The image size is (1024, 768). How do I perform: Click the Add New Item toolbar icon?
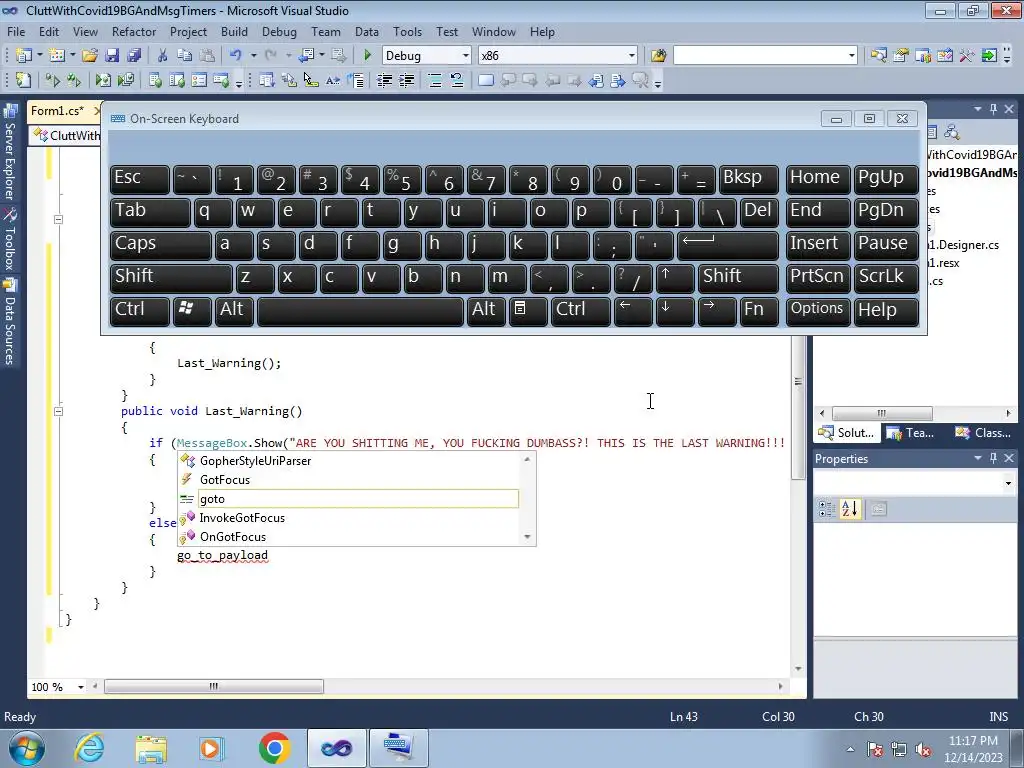(x=56, y=56)
